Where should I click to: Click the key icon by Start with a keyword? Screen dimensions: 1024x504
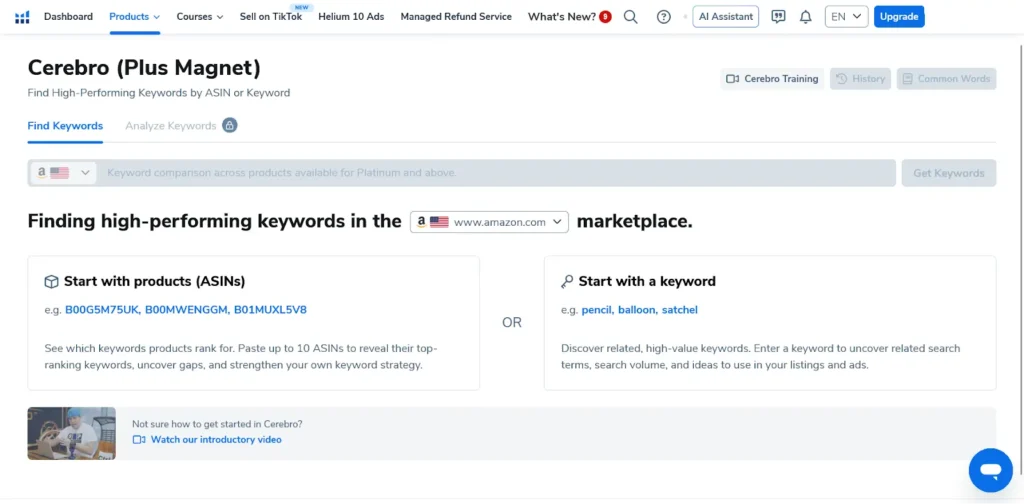point(567,281)
